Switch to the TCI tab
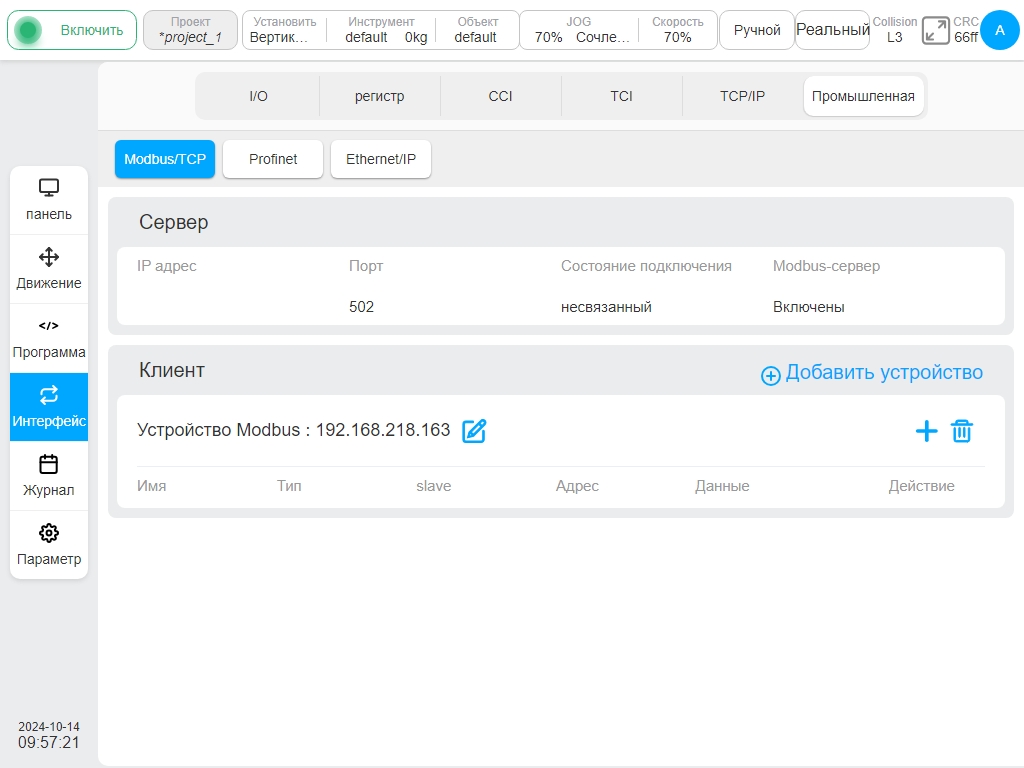The height and width of the screenshot is (768, 1024). pyautogui.click(x=621, y=96)
